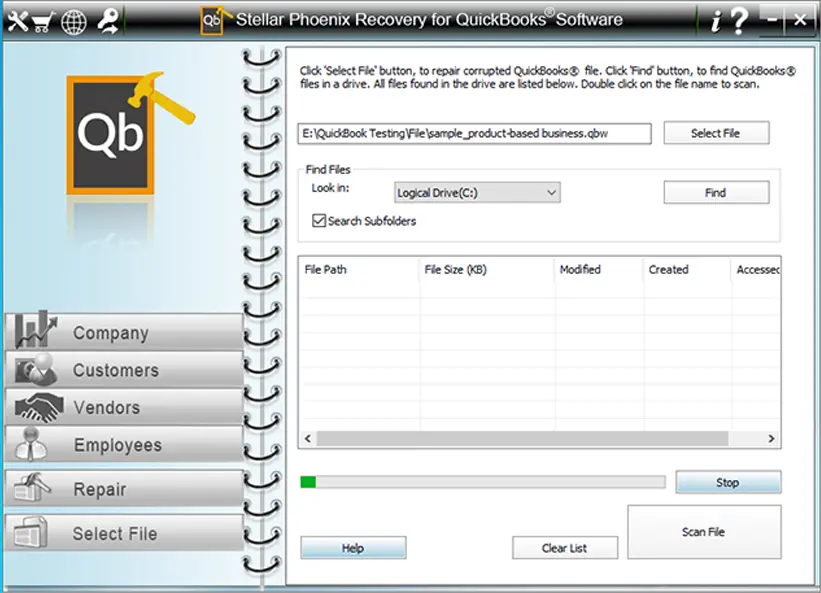Click the Repair hammer box icon
821x593 pixels.
click(x=32, y=487)
